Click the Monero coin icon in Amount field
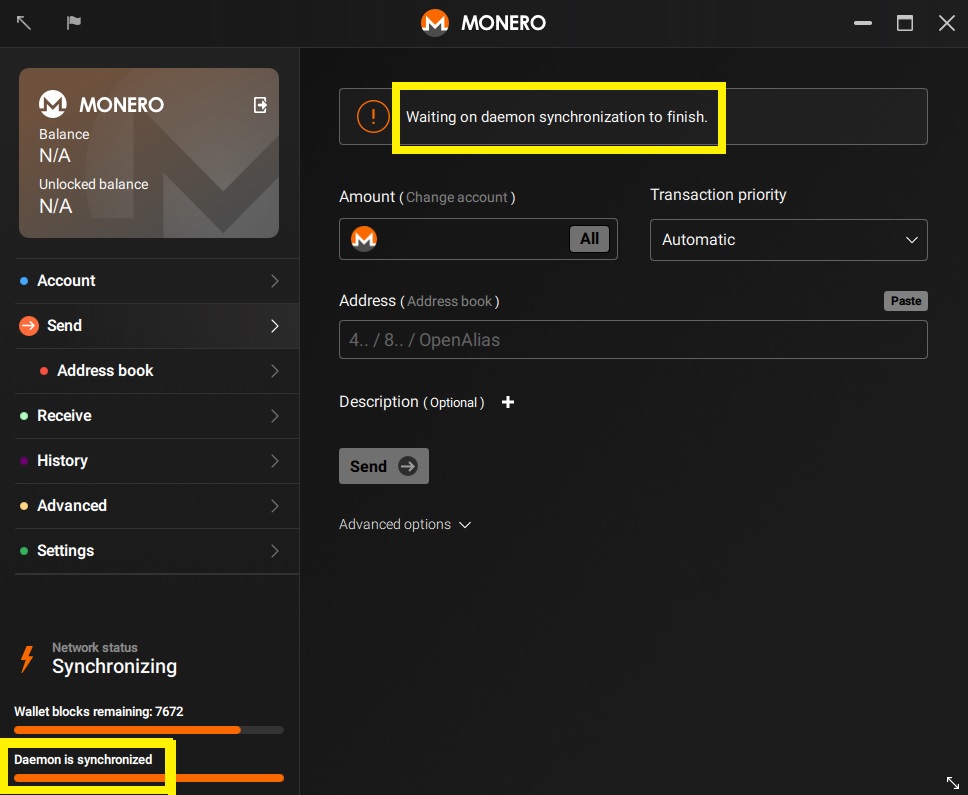The width and height of the screenshot is (968, 795). click(x=364, y=239)
